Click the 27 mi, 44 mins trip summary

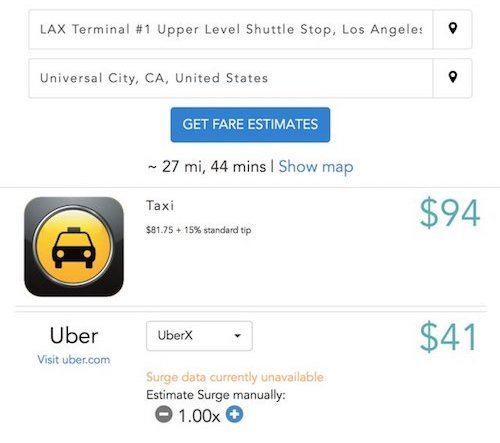pyautogui.click(x=207, y=166)
